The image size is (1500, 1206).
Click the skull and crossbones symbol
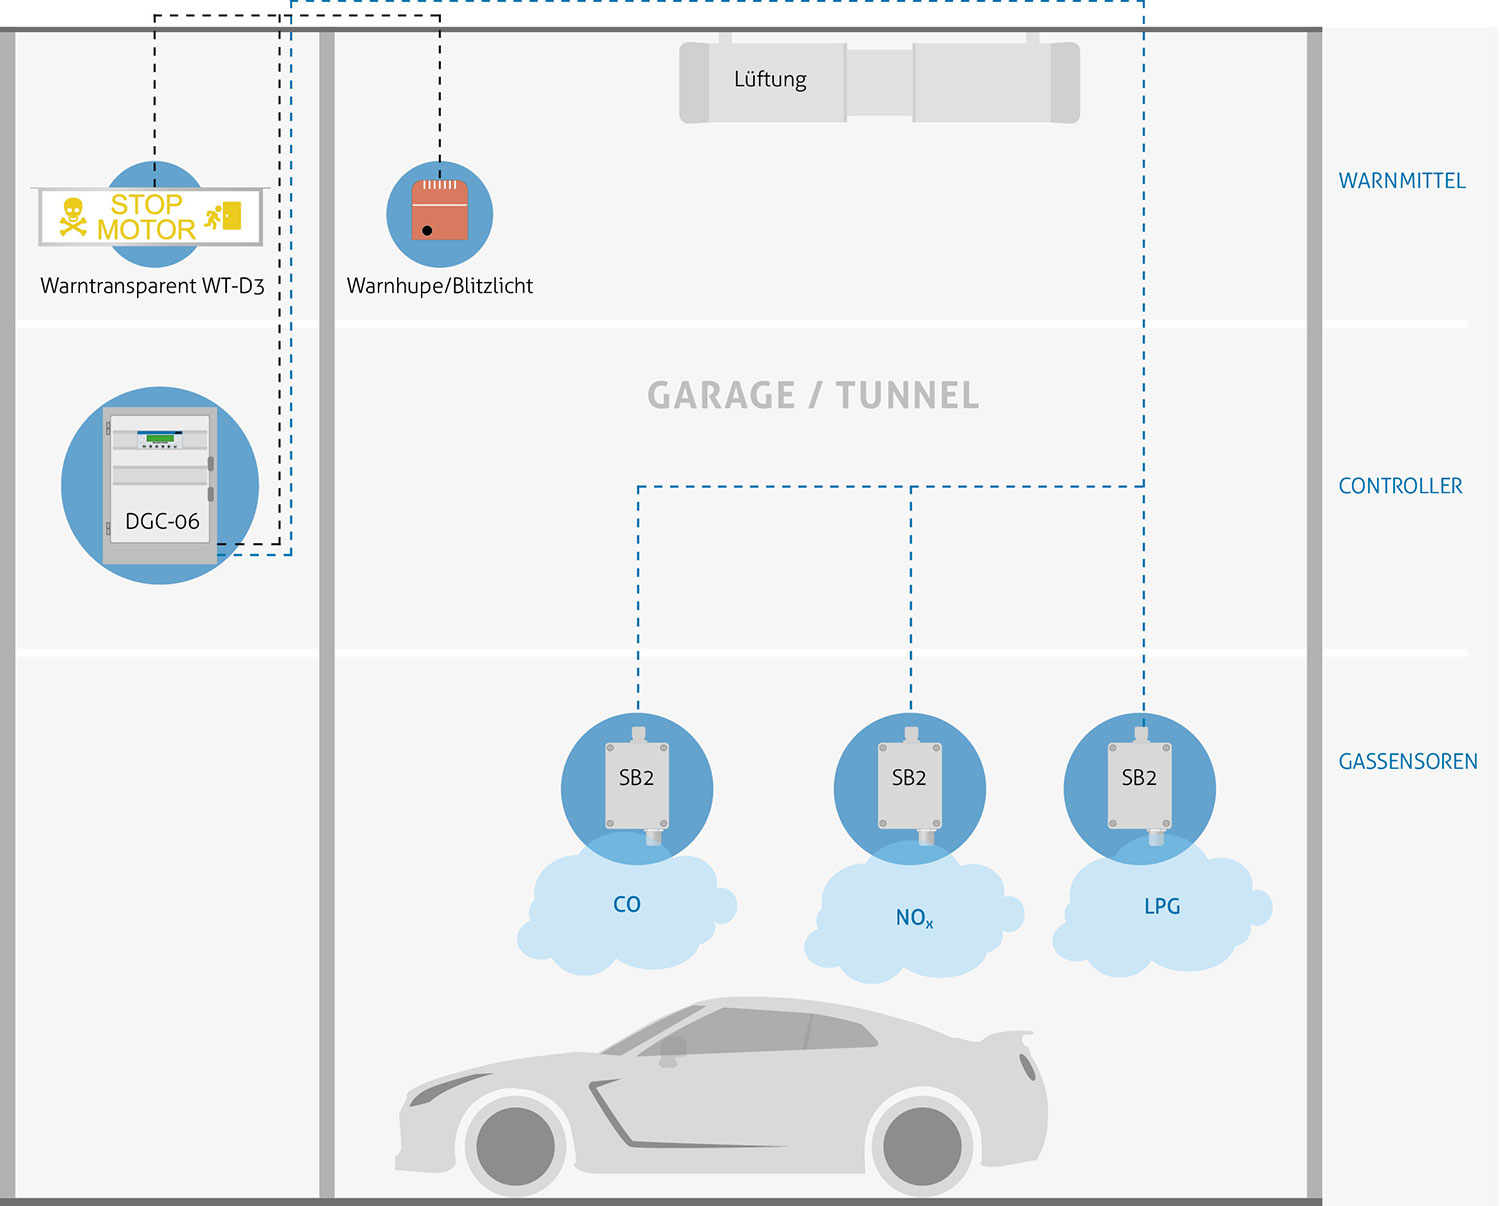coord(73,217)
